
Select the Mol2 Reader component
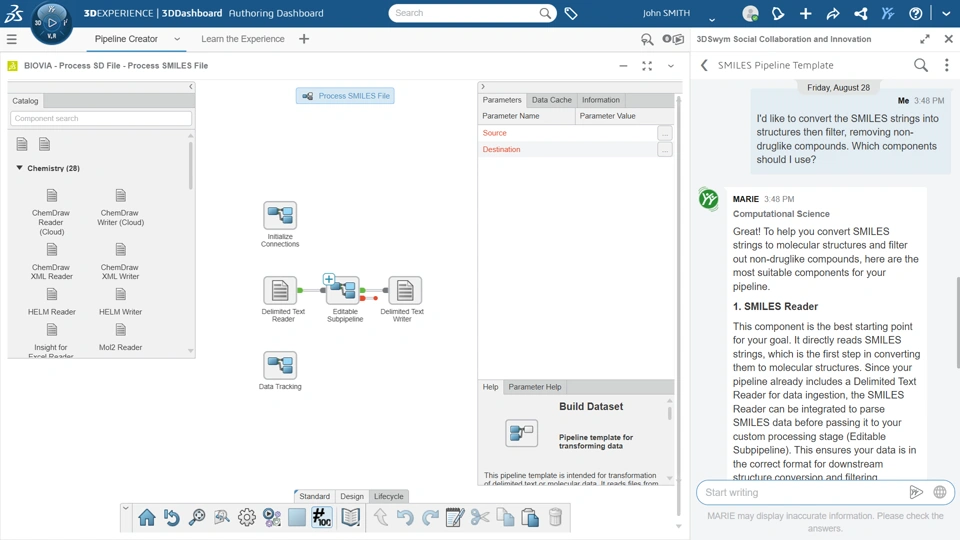[x=121, y=337]
